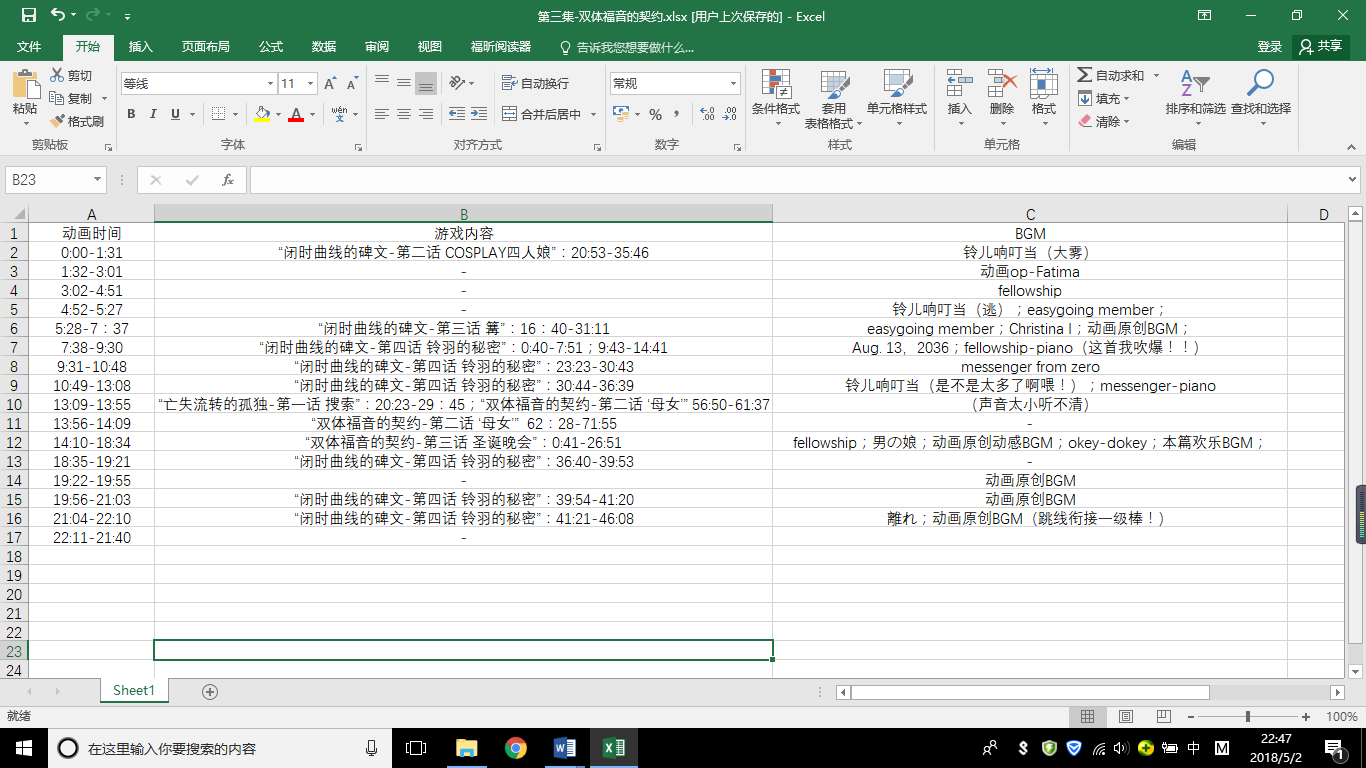Open the number format dropdown 常规
This screenshot has width=1366, height=768.
coord(734,84)
